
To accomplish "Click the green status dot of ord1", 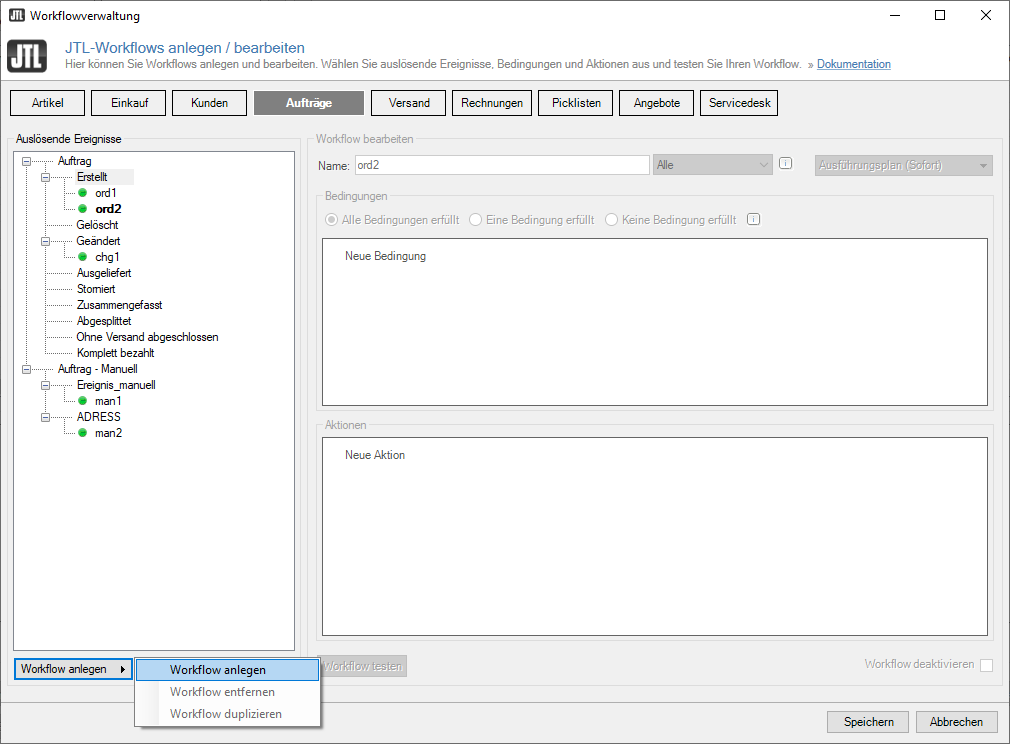I will point(82,193).
